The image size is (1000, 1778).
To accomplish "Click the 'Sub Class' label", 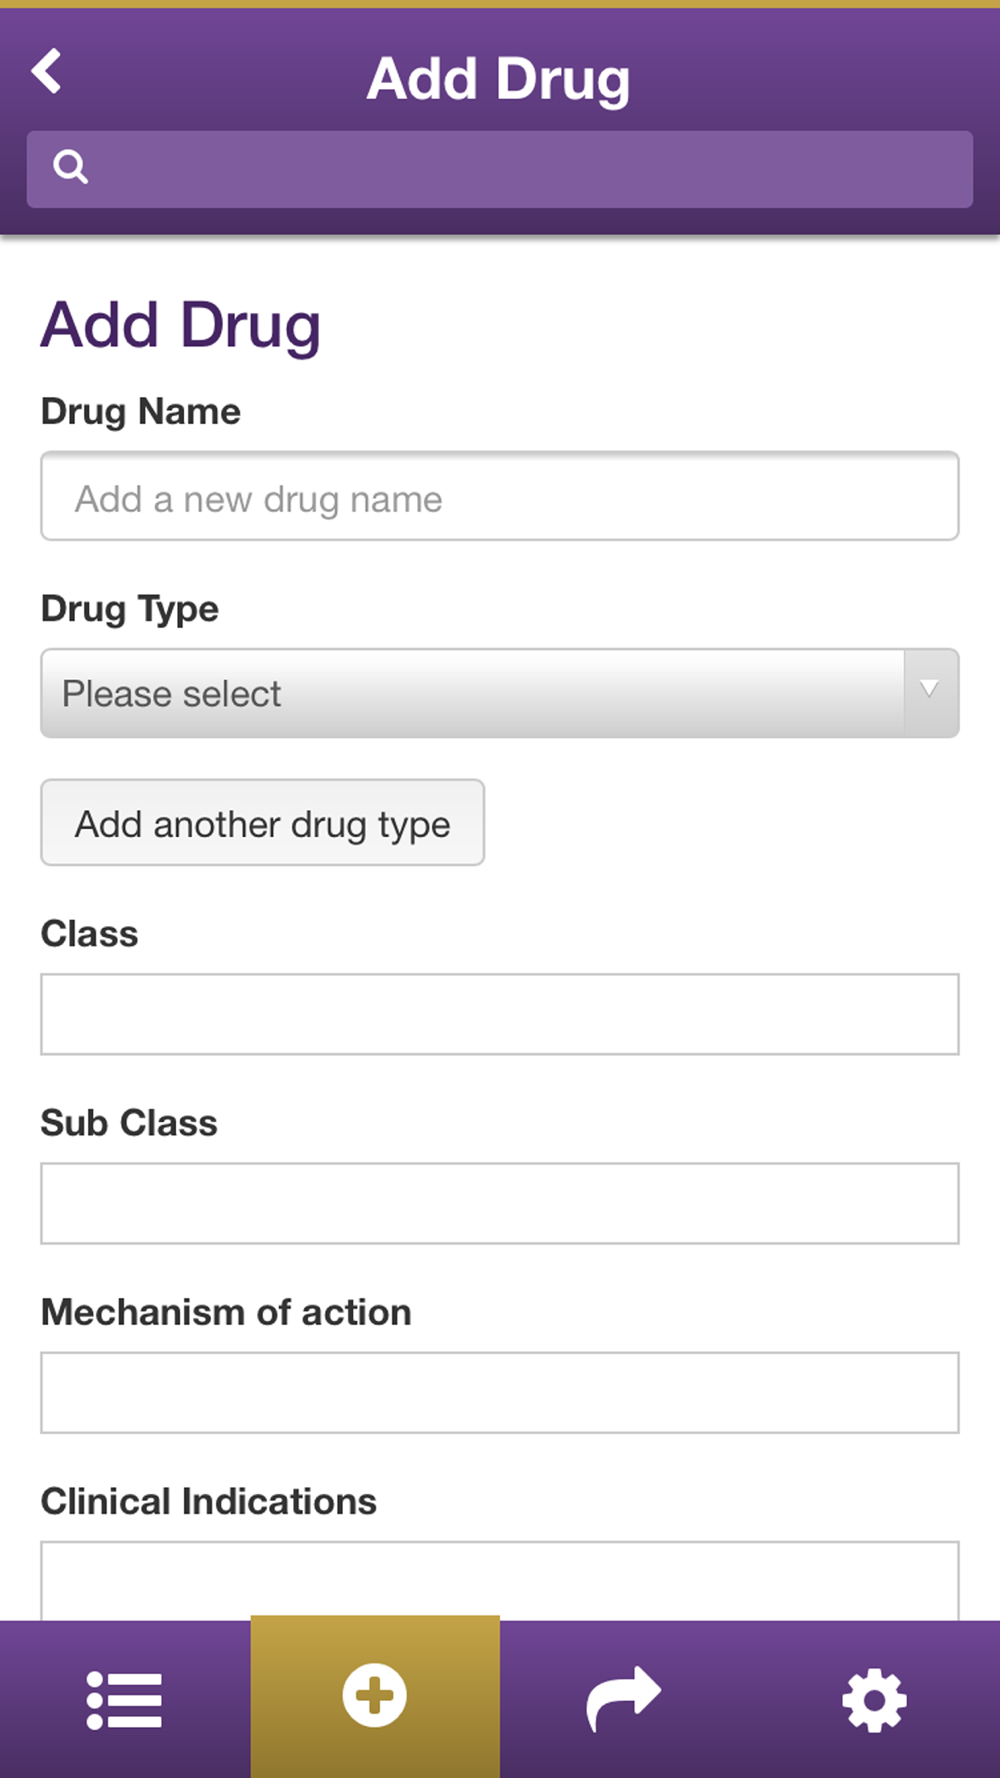I will coord(128,1122).
